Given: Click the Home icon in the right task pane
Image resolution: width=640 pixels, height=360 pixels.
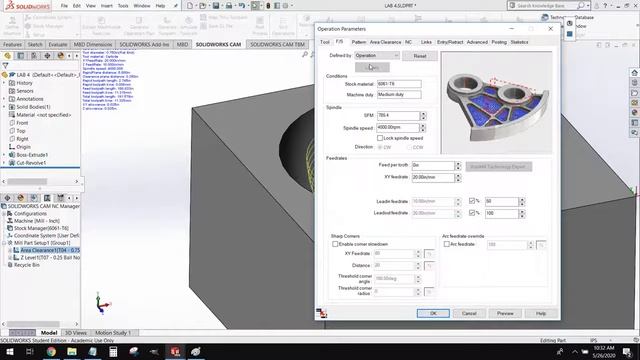Looking at the screenshot, I should (x=634, y=73).
